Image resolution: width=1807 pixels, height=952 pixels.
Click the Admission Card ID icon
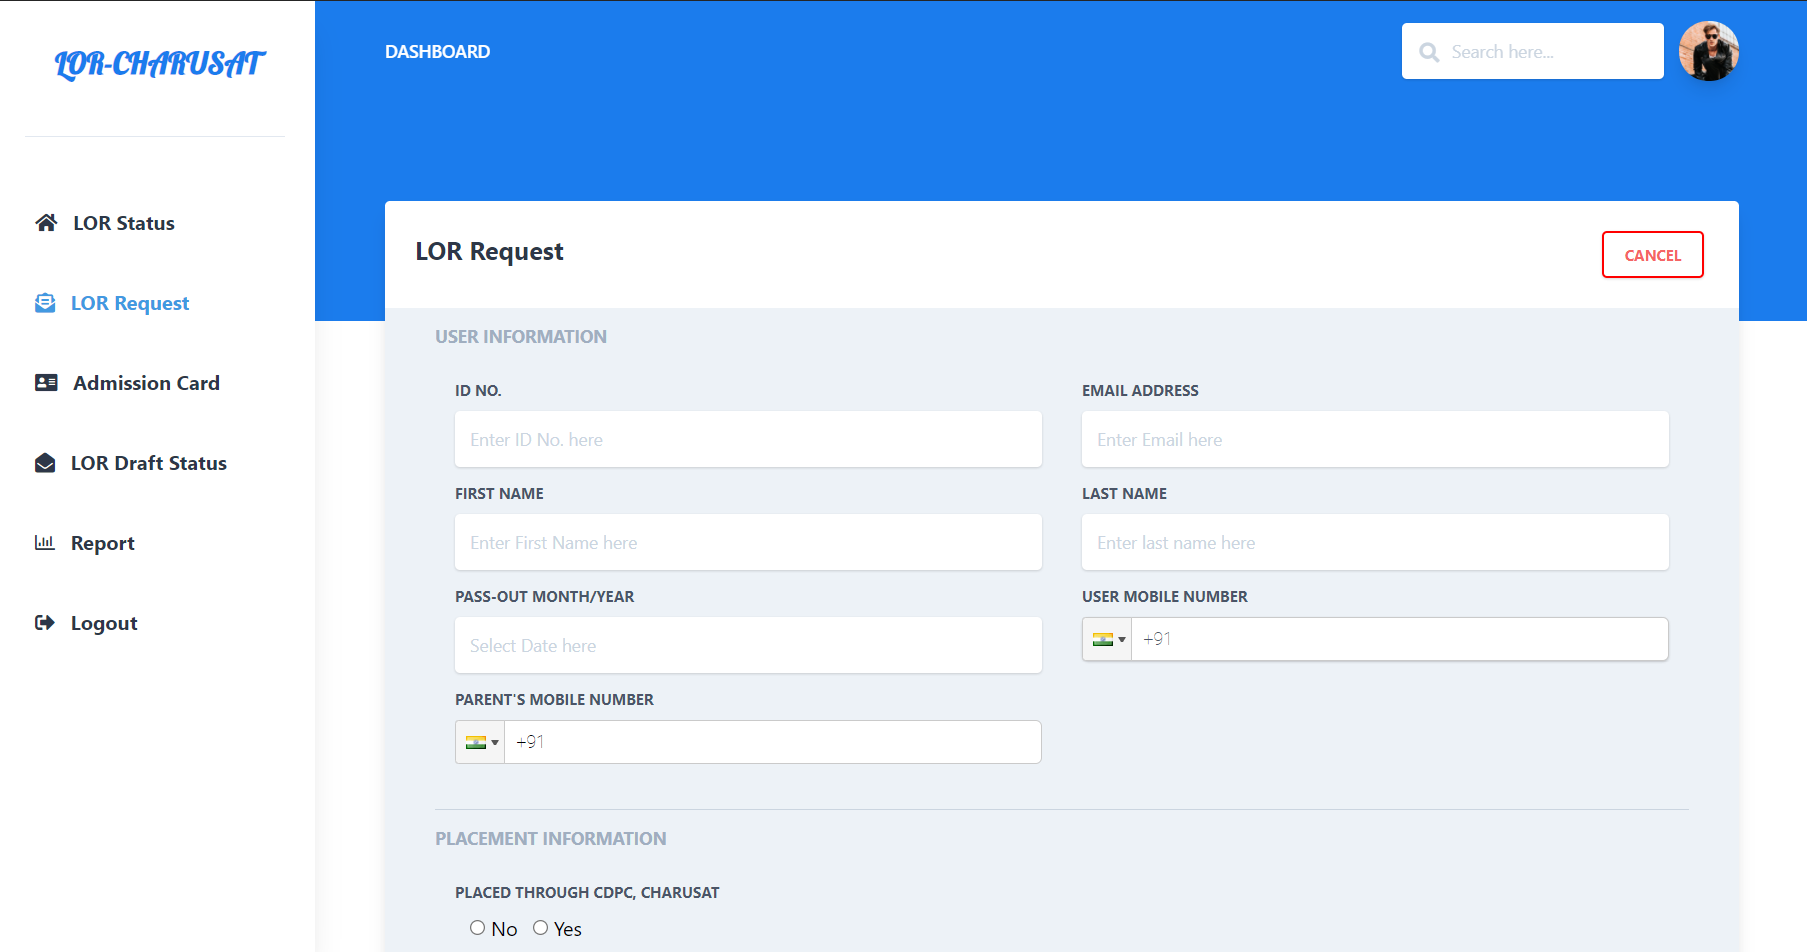coord(46,383)
